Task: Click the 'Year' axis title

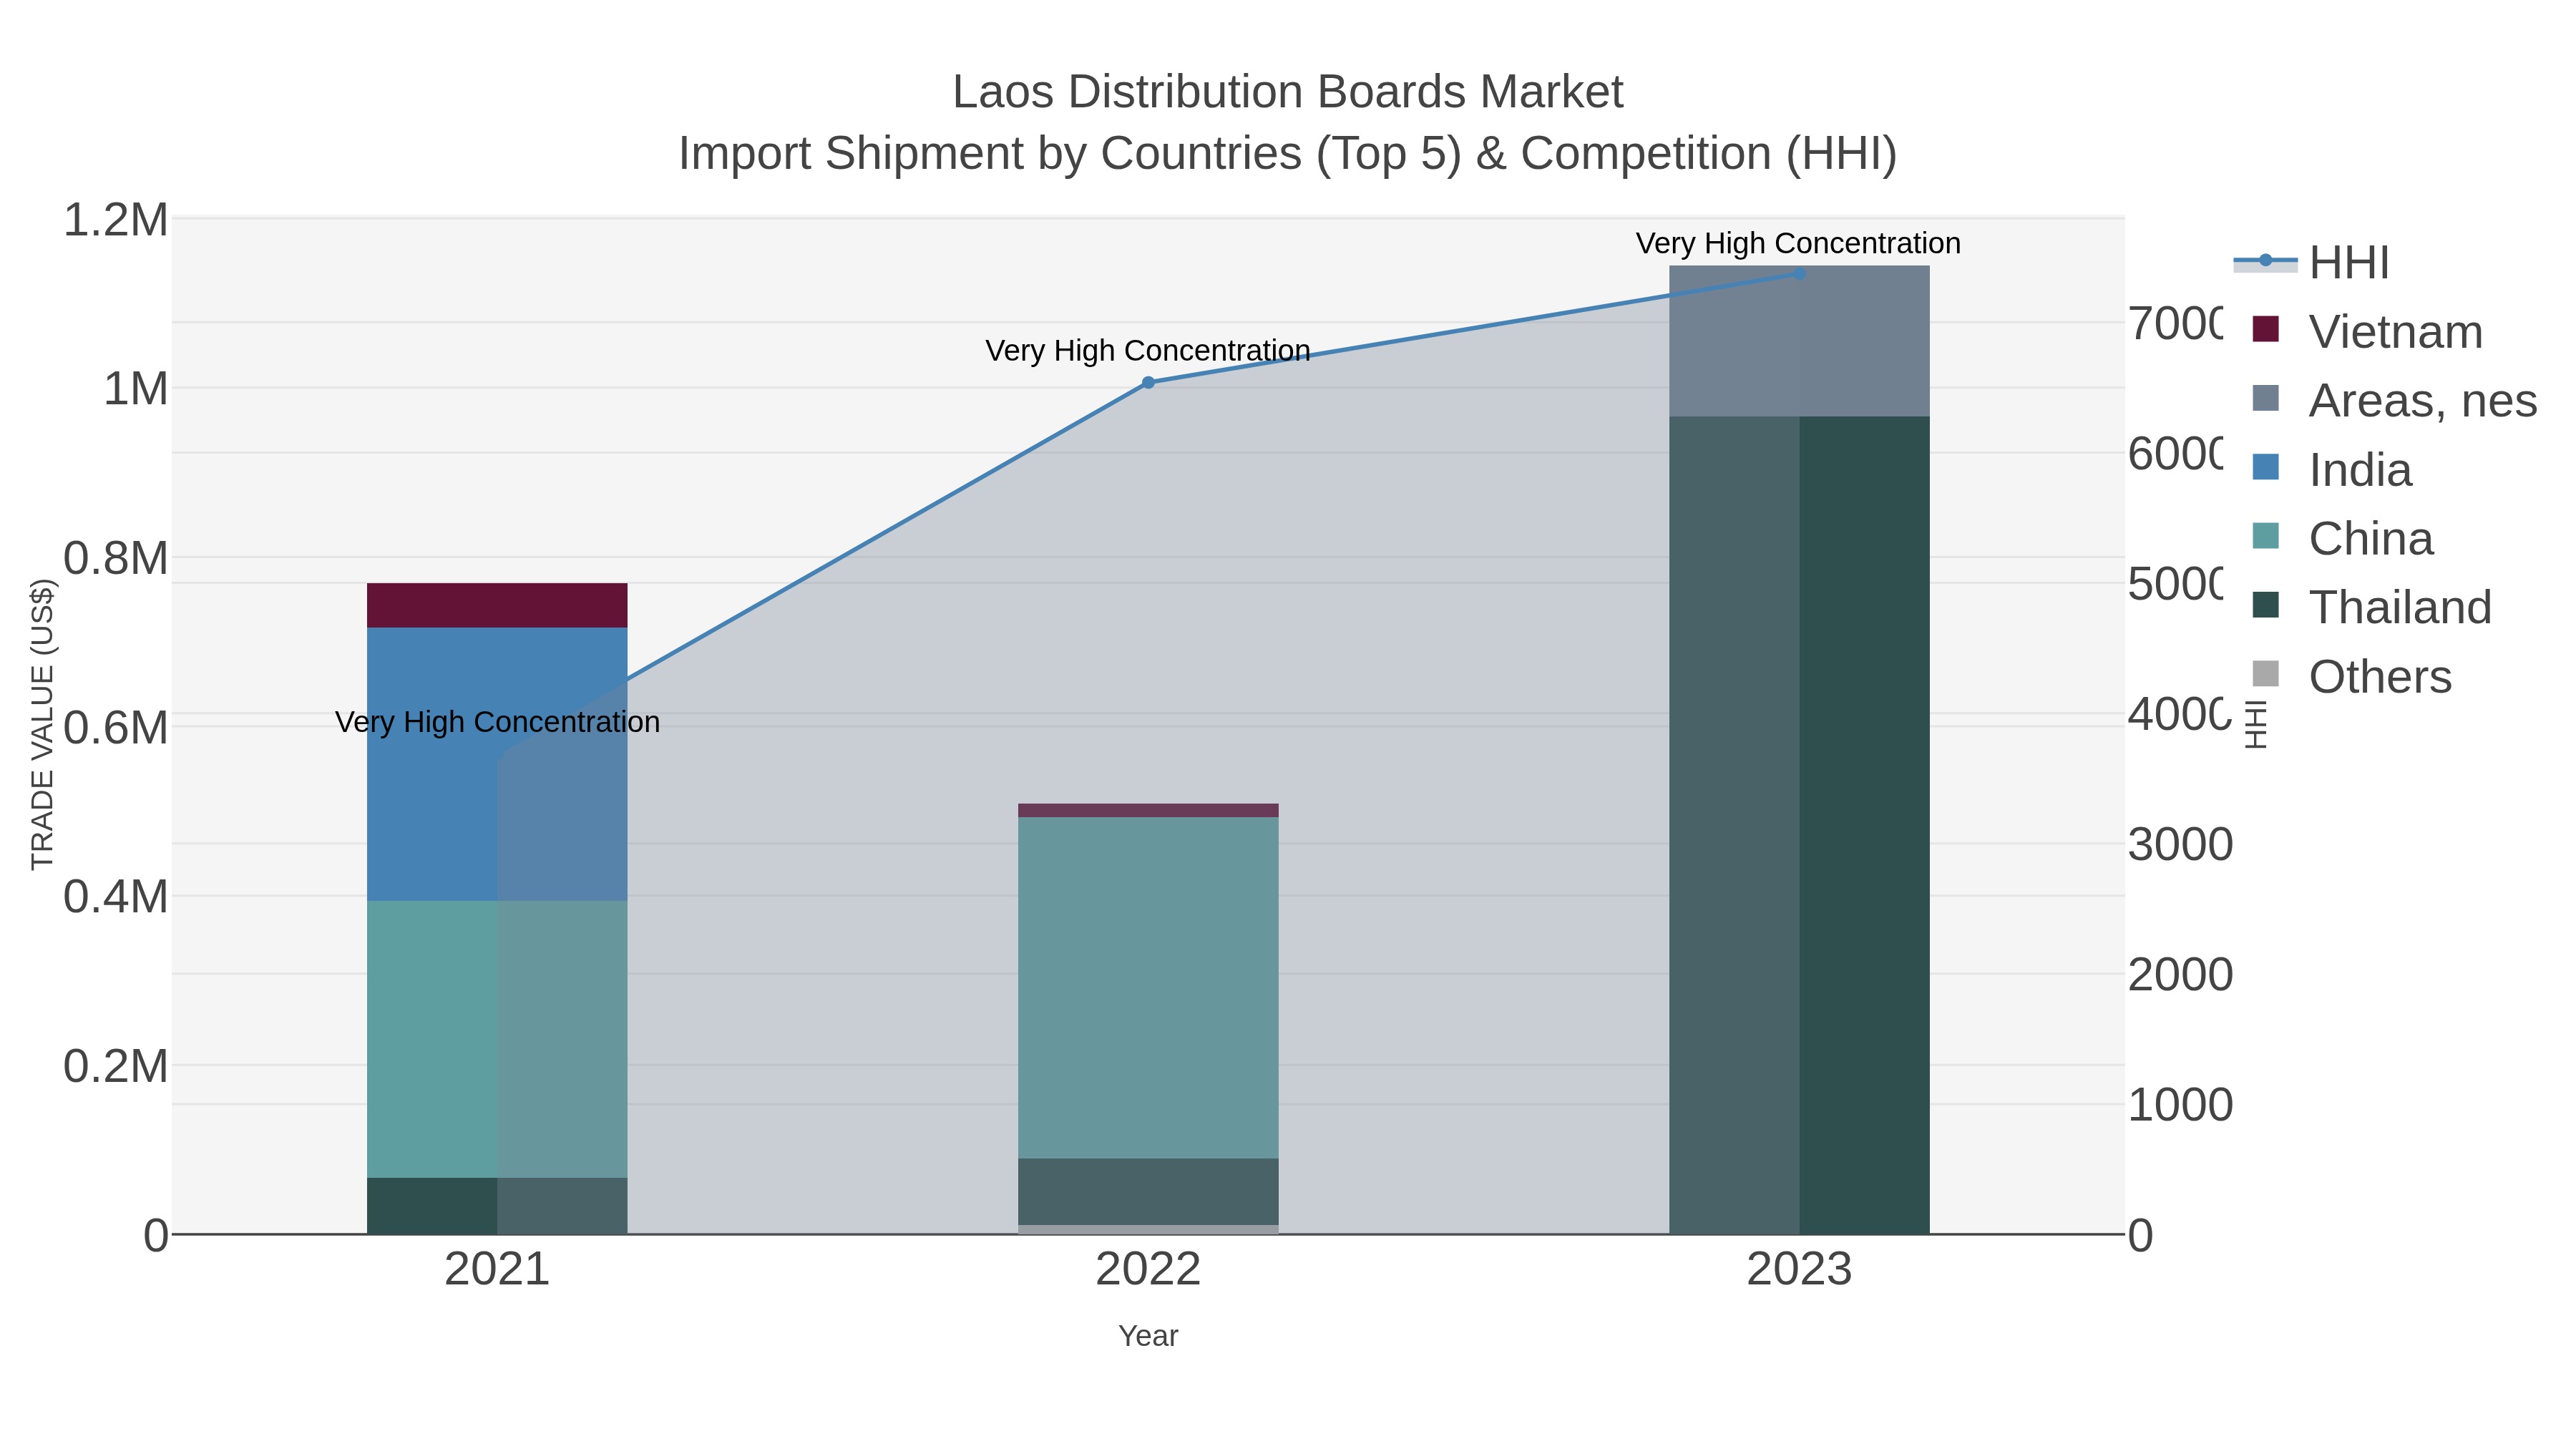Action: (1148, 1336)
